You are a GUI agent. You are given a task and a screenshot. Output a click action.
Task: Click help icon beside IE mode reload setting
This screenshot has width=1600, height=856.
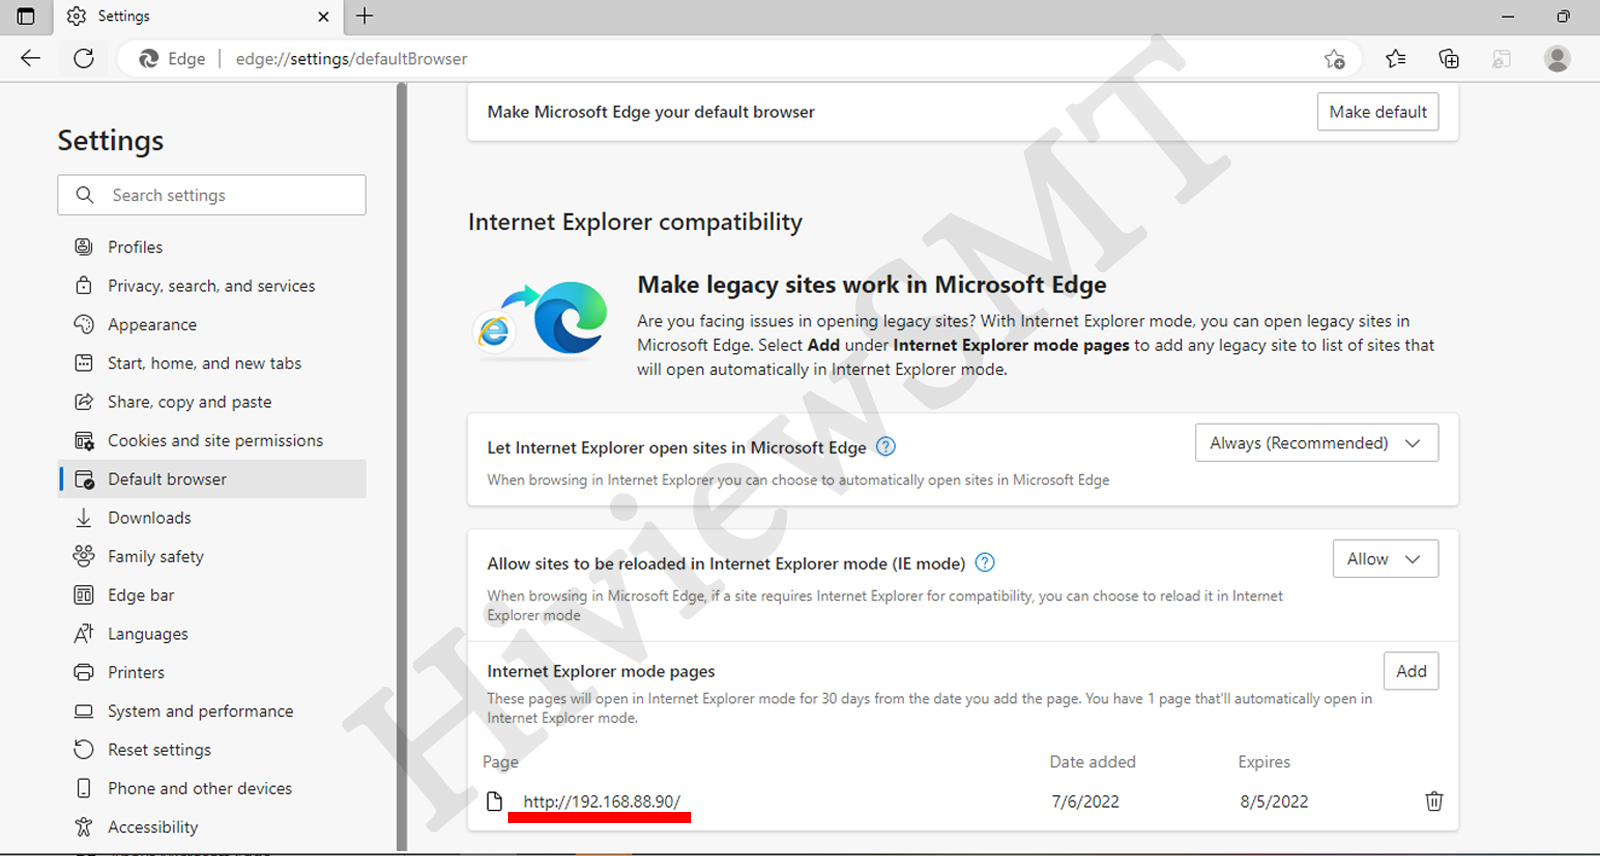click(x=985, y=563)
